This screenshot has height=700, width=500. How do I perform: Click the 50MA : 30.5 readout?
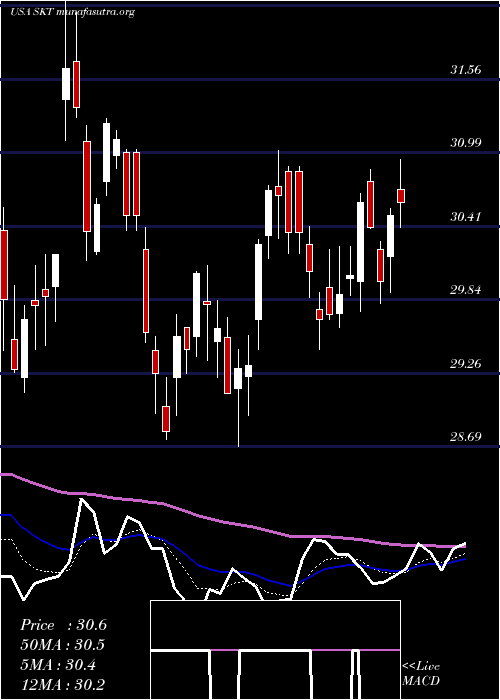point(63,645)
